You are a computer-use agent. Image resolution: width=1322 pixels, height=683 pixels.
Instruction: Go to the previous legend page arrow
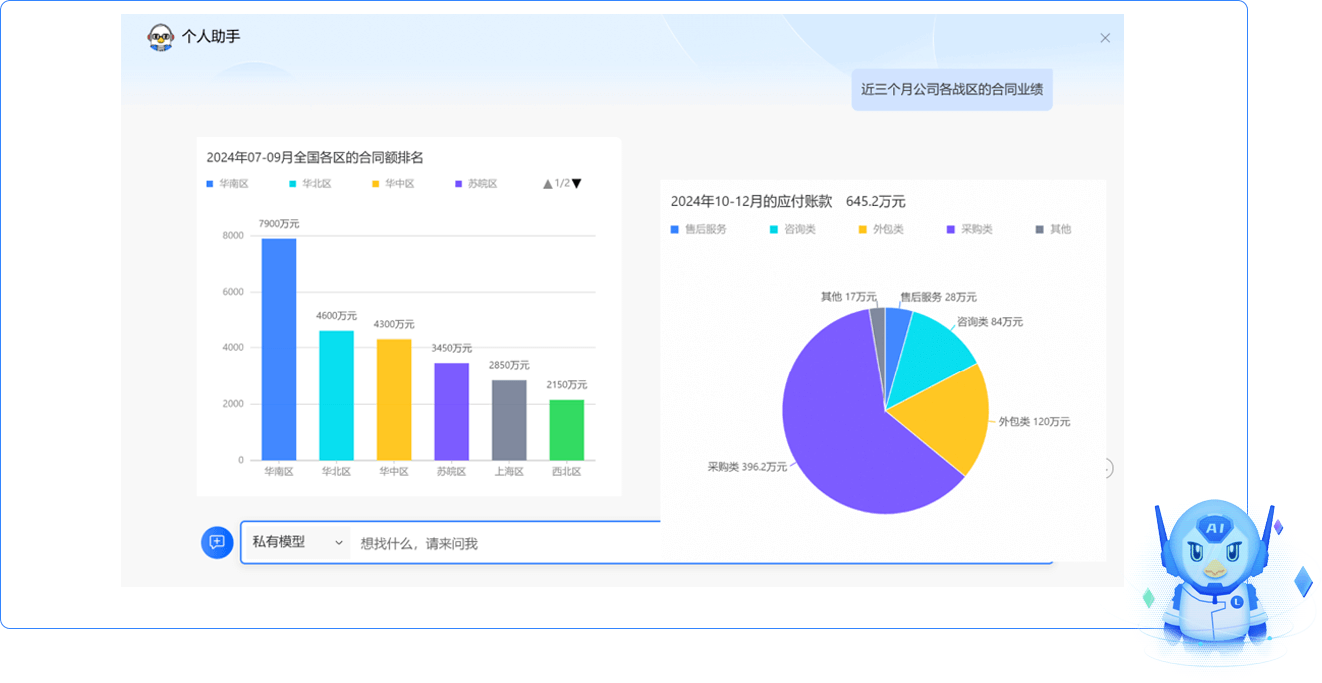click(547, 184)
